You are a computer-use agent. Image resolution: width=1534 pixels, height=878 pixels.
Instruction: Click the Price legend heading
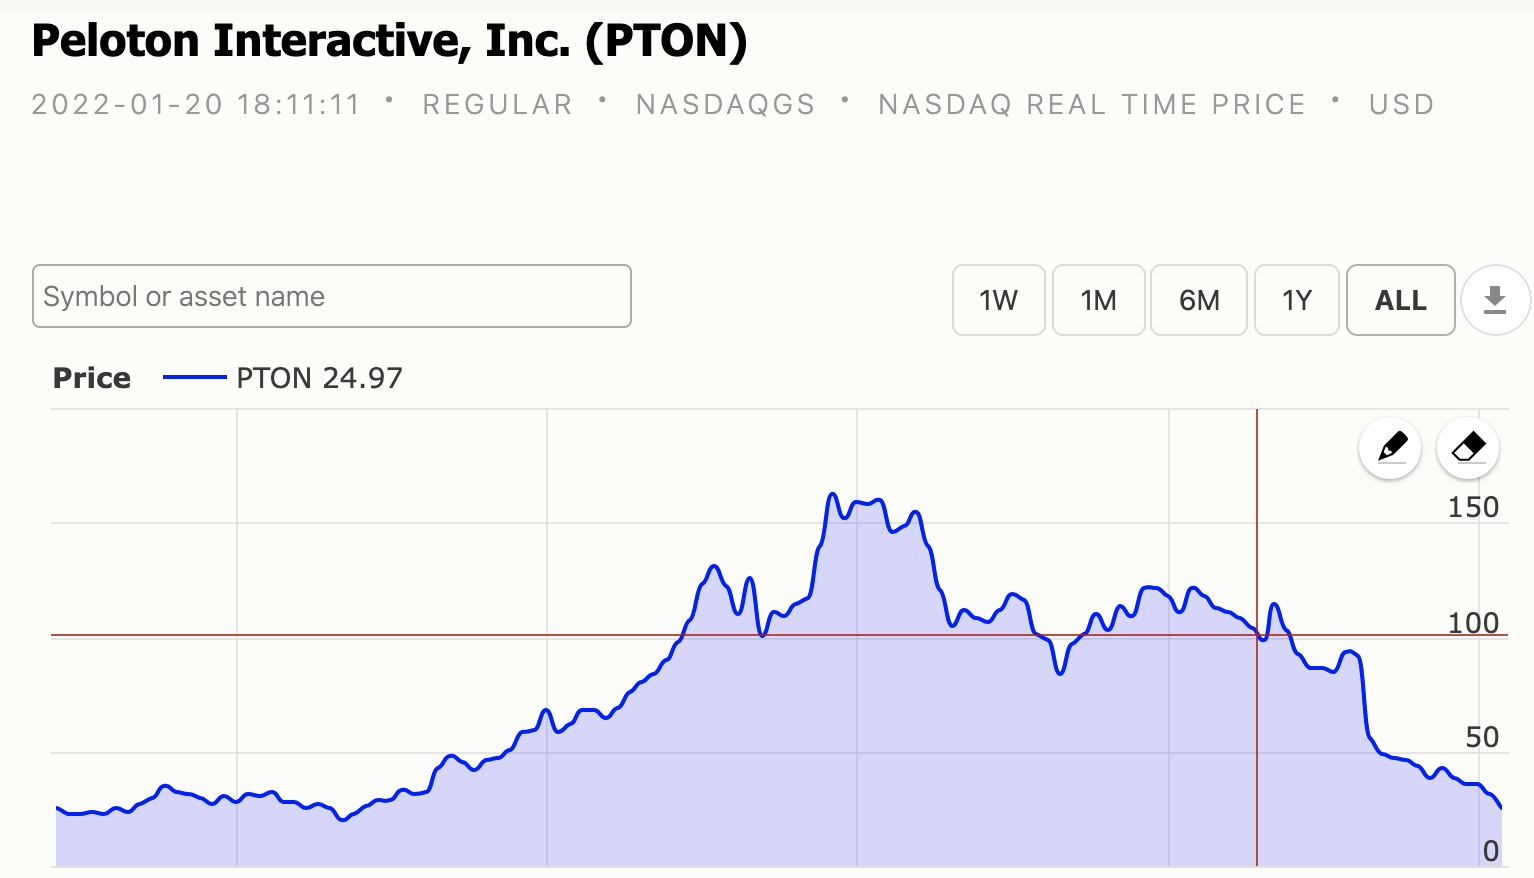[x=92, y=378]
